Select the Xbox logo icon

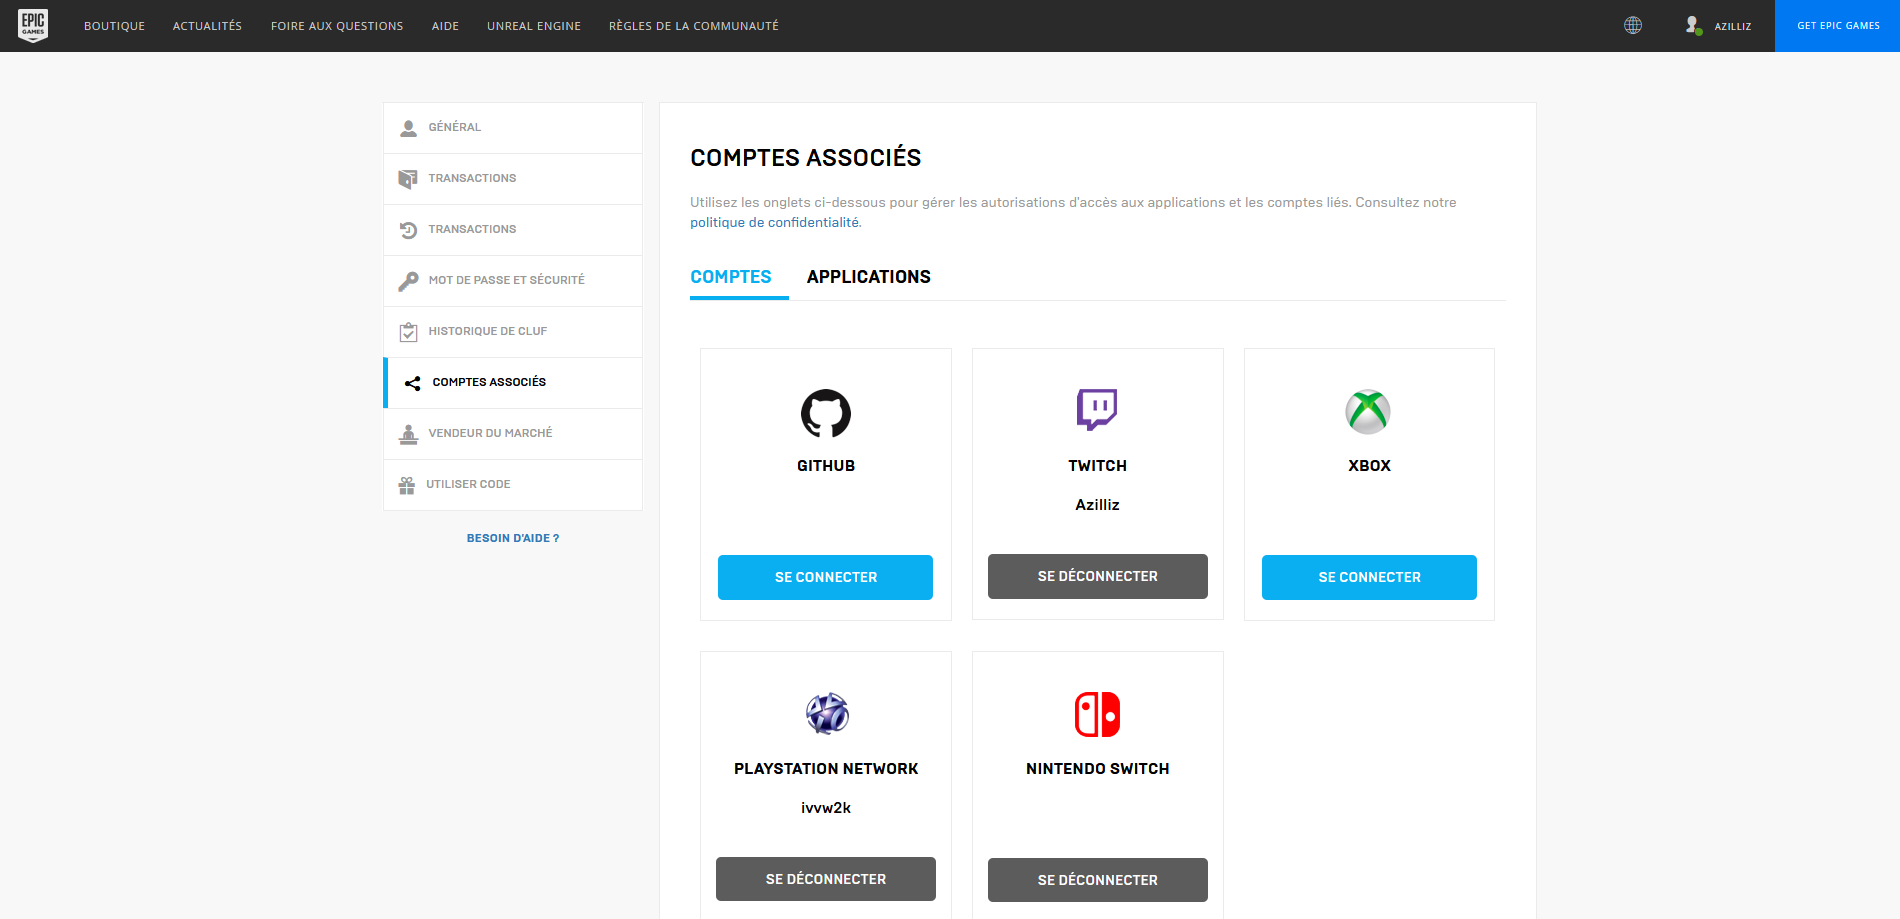(1368, 411)
